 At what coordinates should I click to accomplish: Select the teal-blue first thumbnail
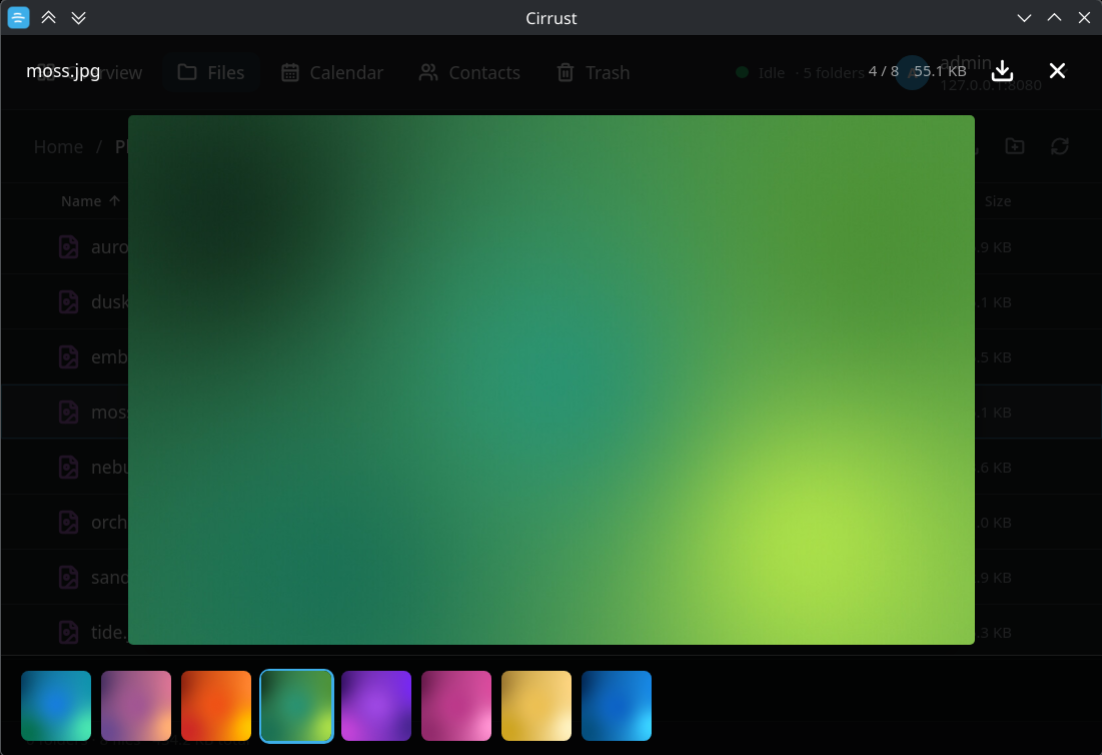pyautogui.click(x=56, y=706)
